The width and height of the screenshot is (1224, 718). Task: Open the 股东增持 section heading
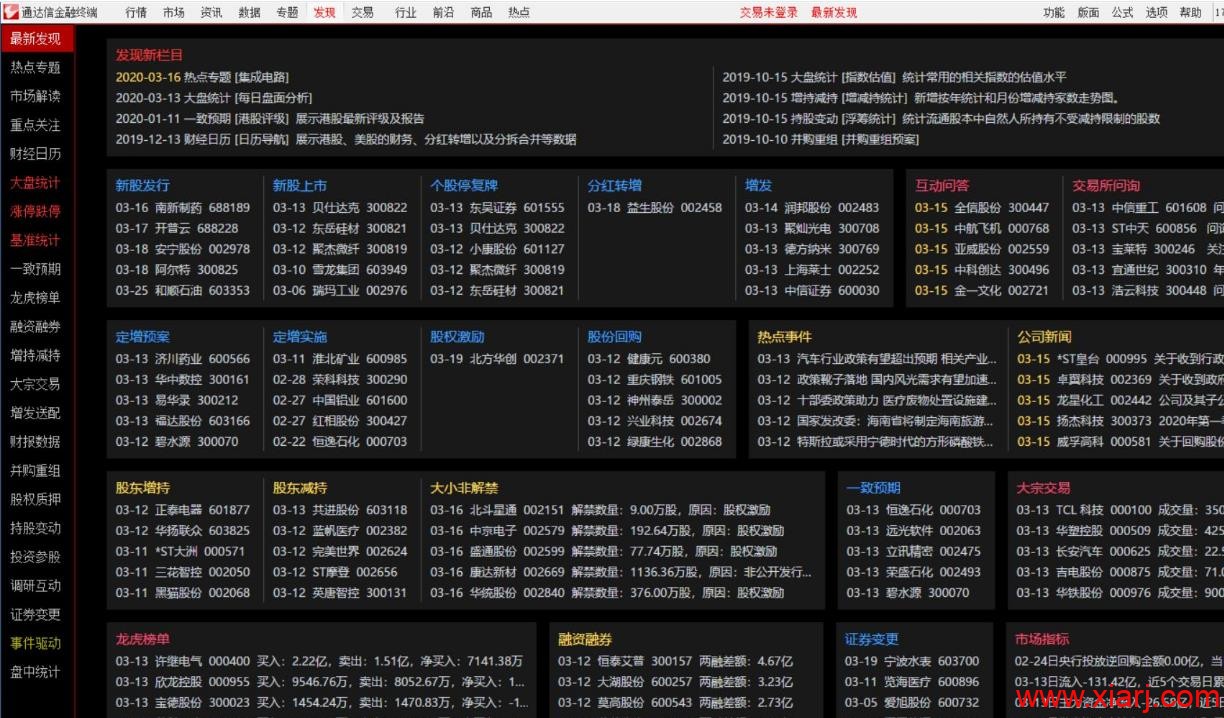click(142, 488)
